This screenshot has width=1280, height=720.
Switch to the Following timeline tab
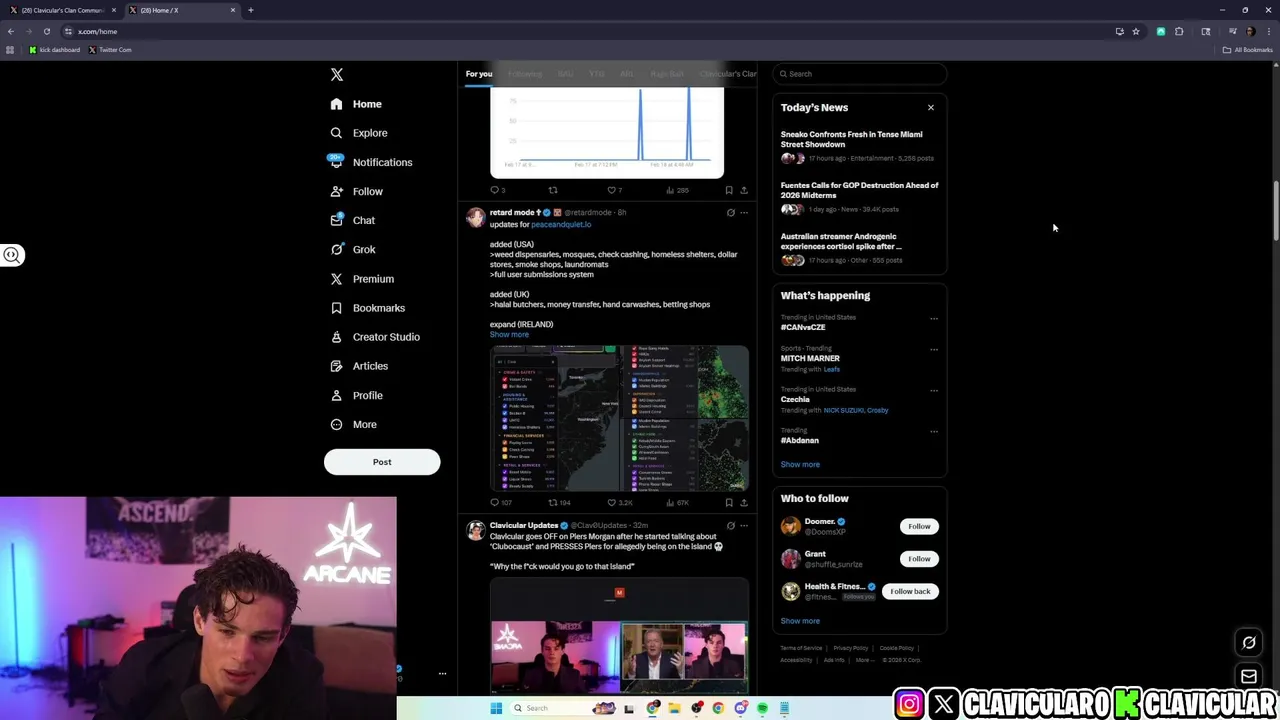525,74
